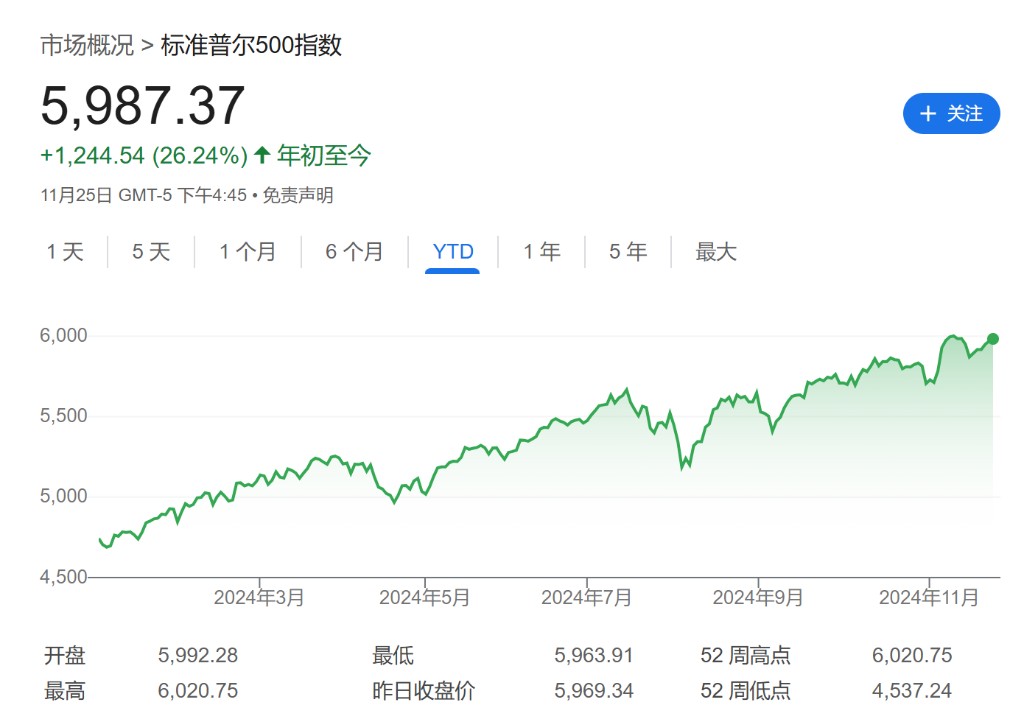Select the 1 年 time range tab
1024x716 pixels.
pos(541,252)
